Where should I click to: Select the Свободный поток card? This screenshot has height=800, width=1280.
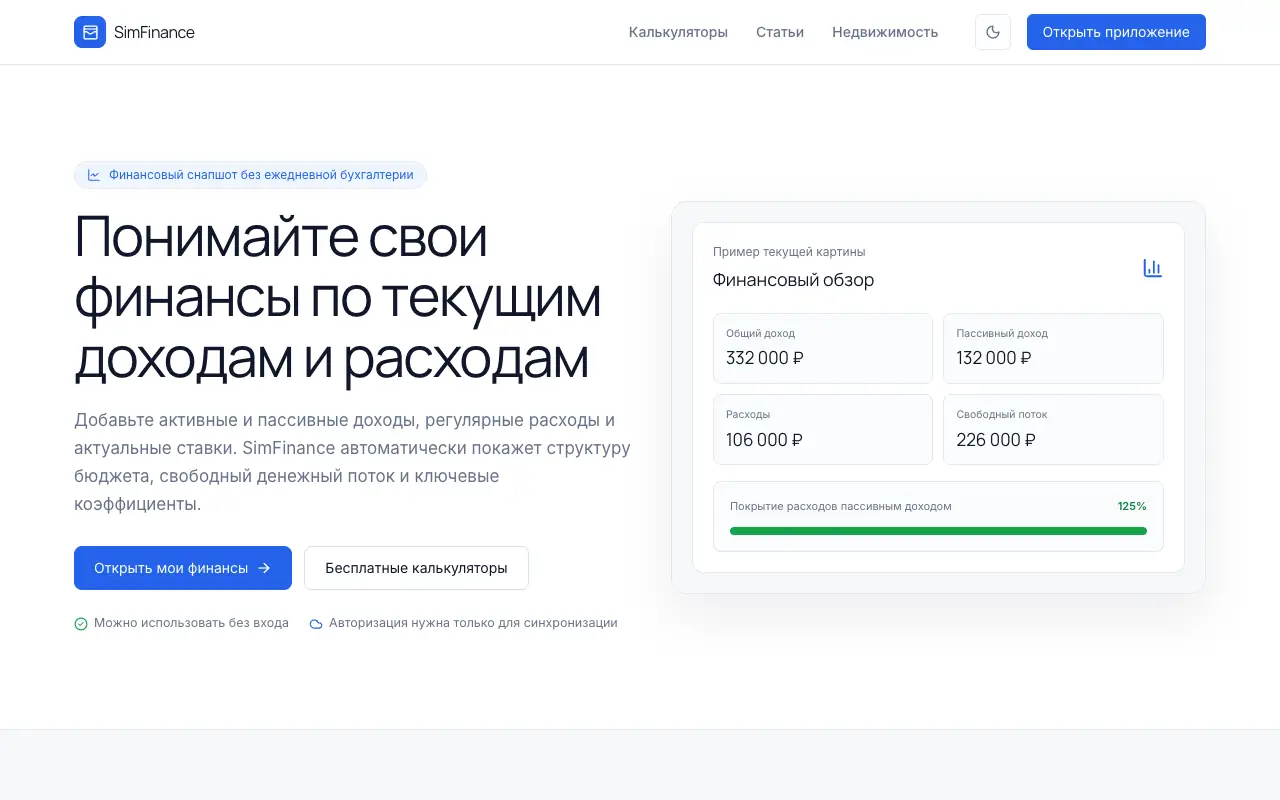[x=1053, y=429]
